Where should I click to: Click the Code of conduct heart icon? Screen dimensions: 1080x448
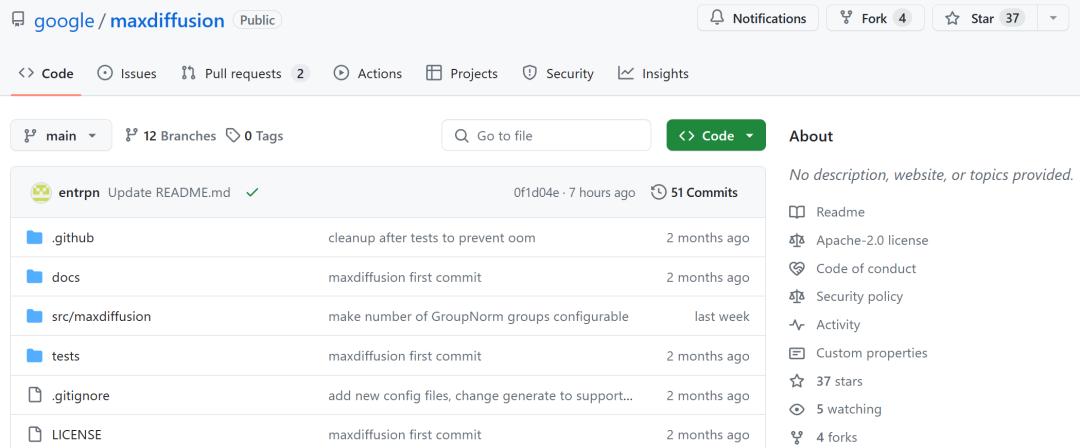[797, 268]
